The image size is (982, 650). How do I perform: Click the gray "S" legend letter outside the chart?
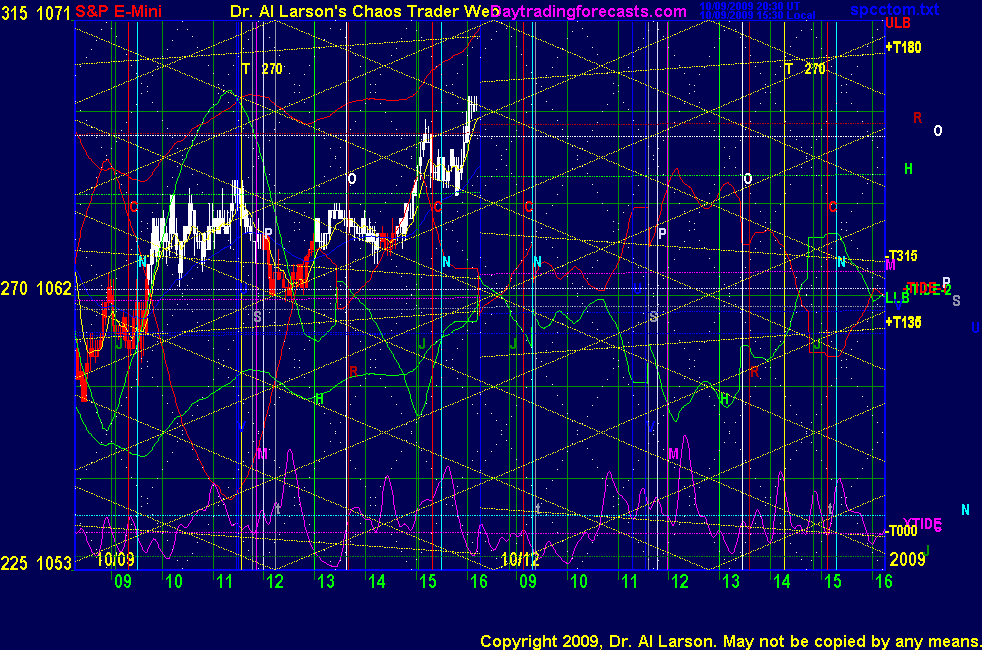click(x=956, y=301)
